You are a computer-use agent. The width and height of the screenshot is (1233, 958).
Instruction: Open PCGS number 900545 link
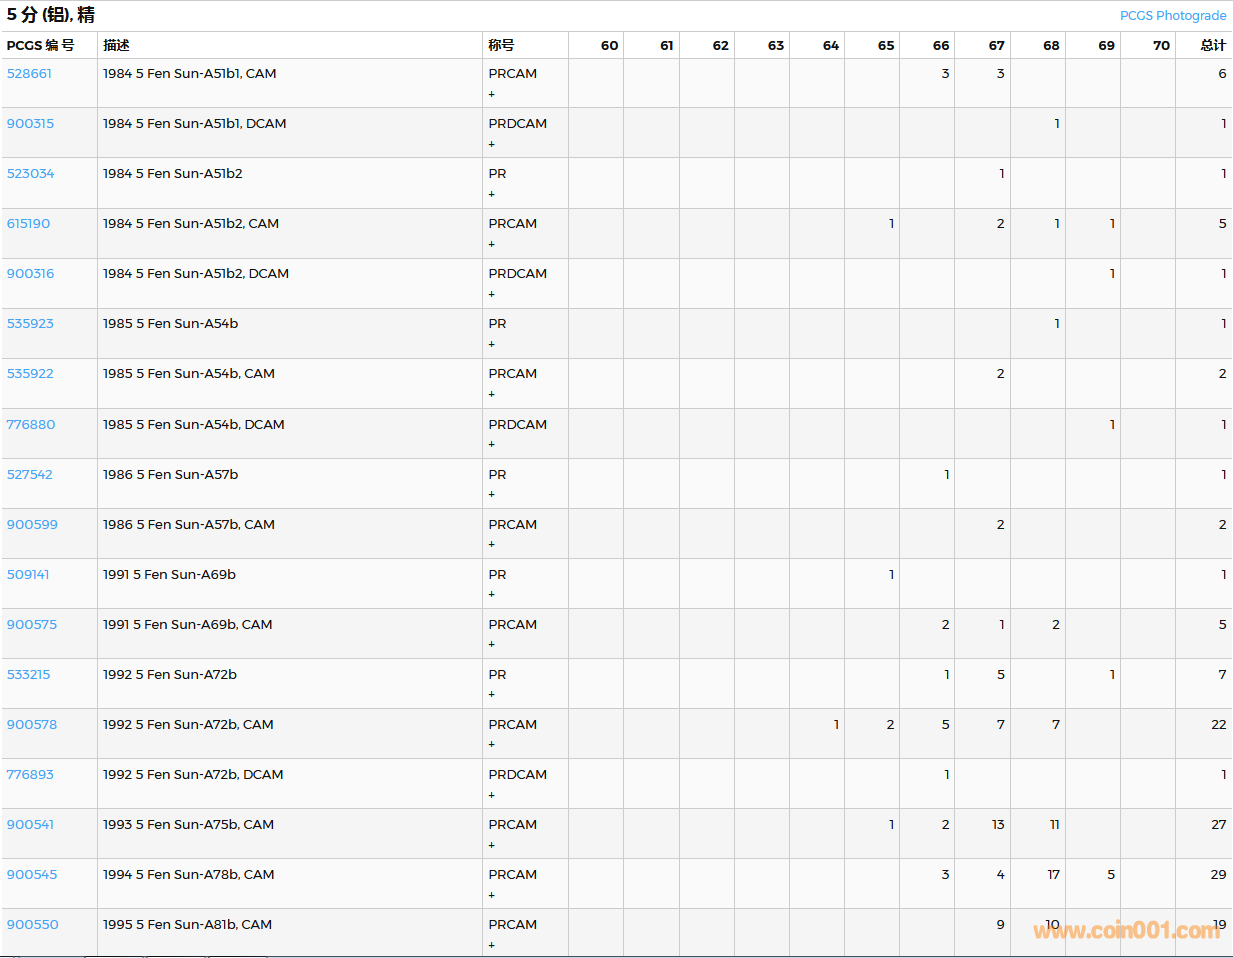(32, 875)
